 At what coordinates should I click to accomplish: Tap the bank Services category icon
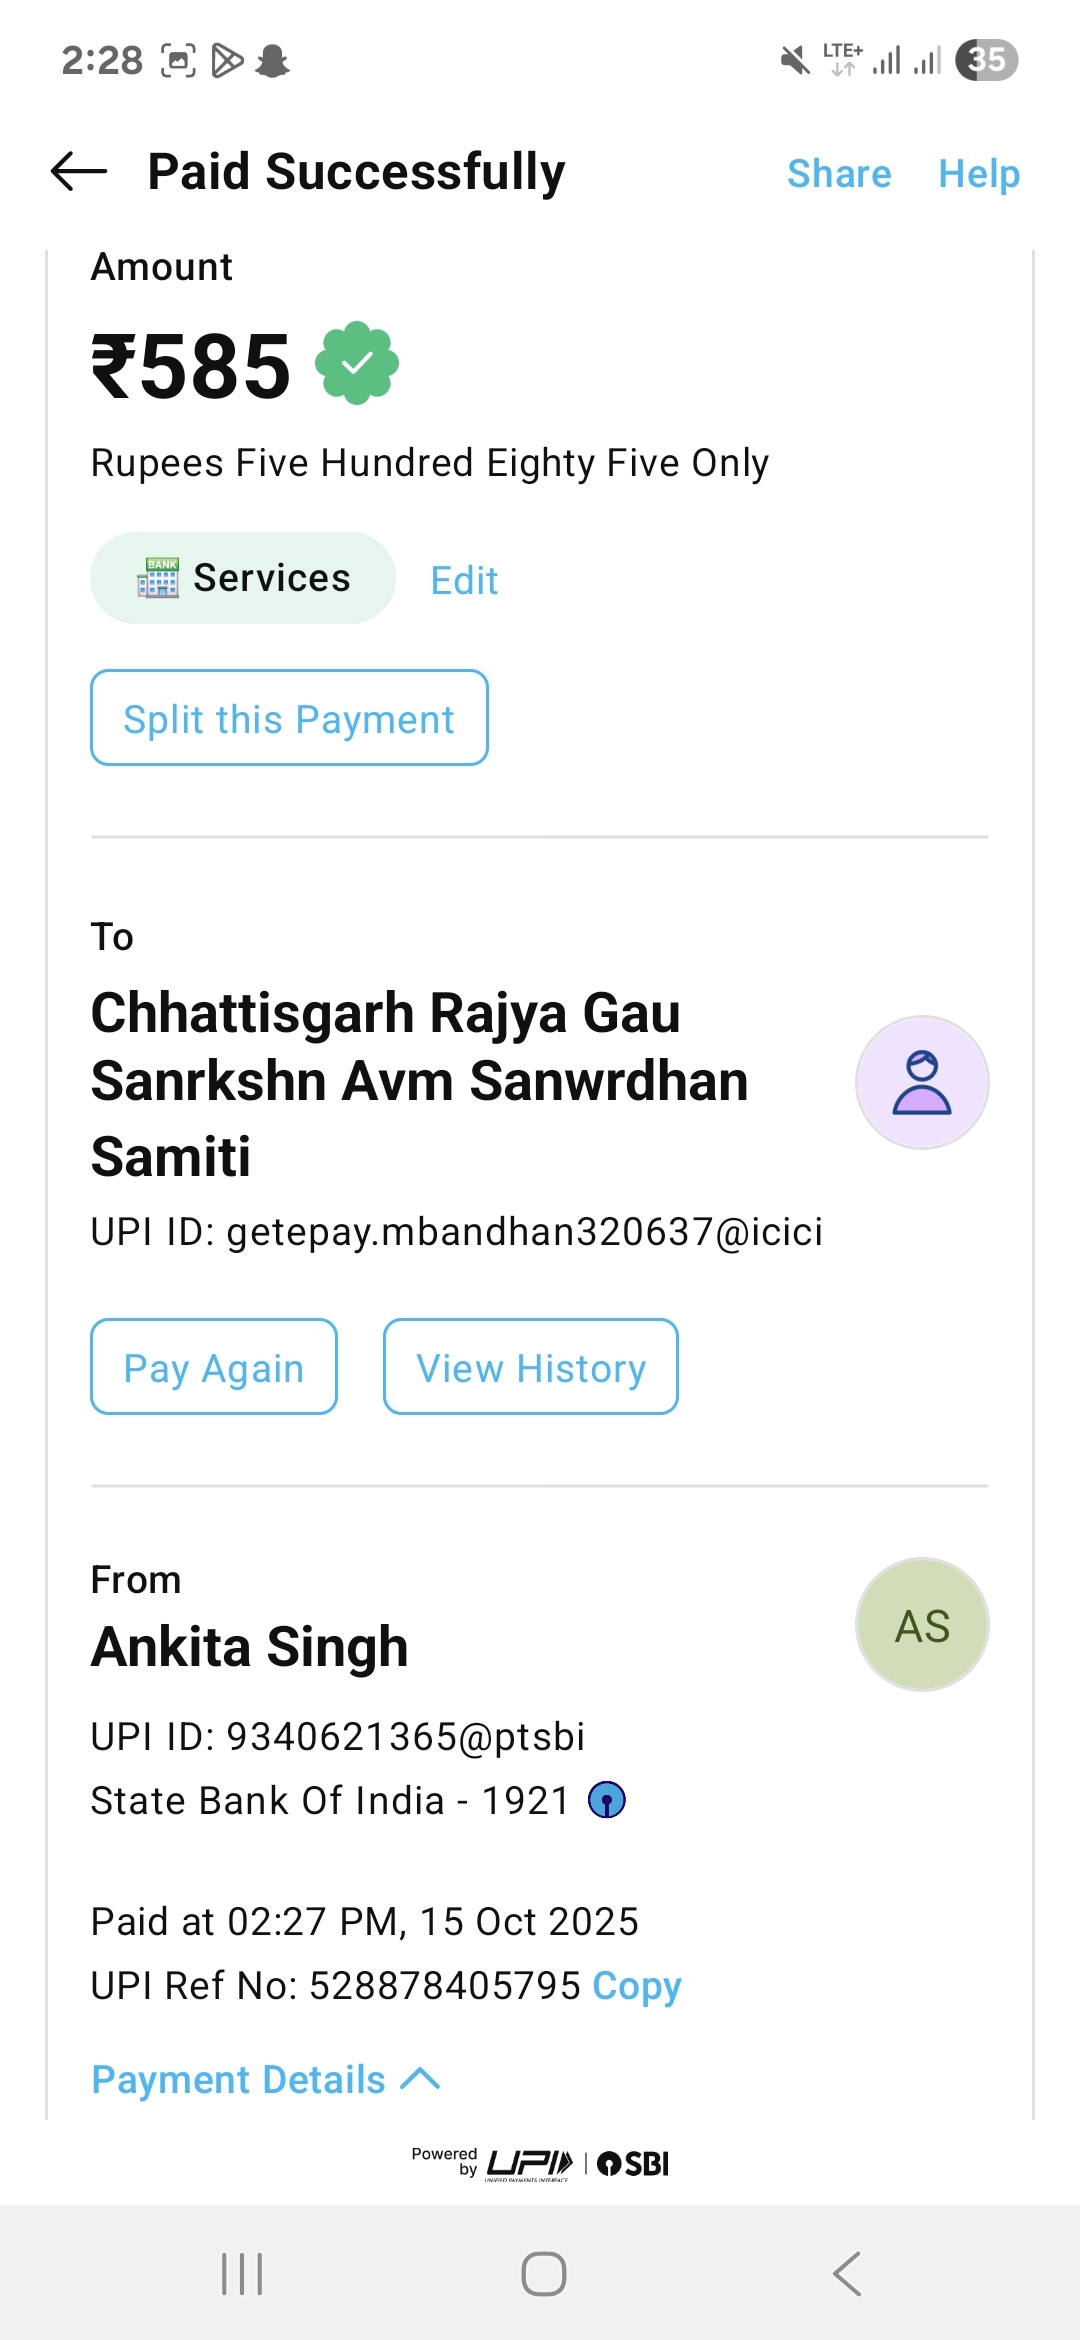(158, 578)
